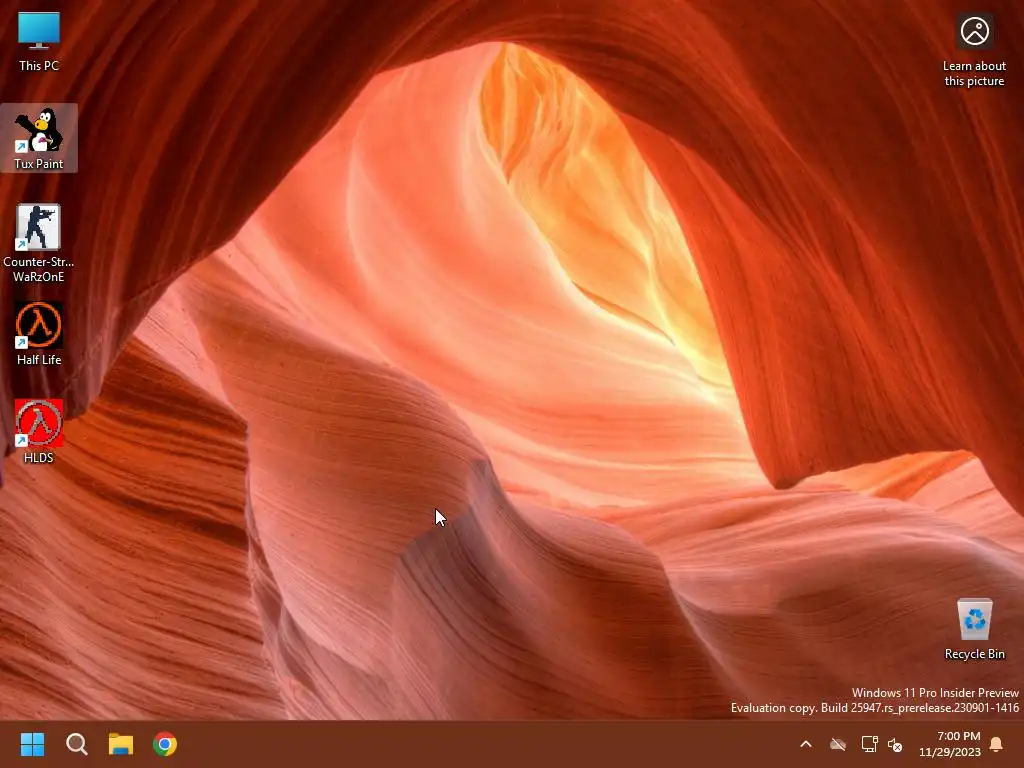Open the notification bell
Screen dimensions: 1024x768
996,744
